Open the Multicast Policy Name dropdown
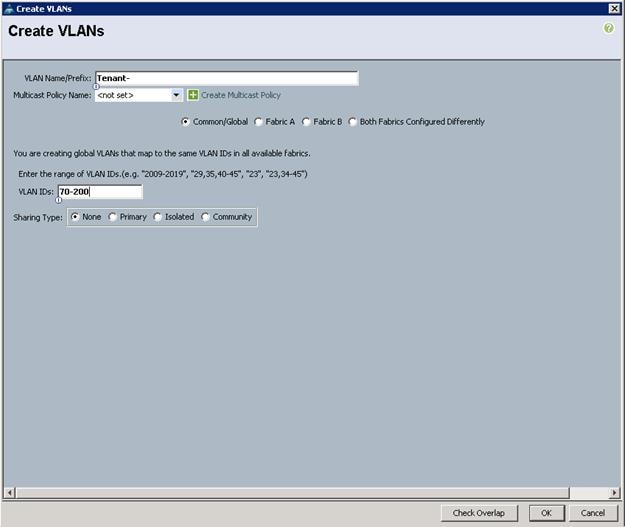625x527 pixels. [x=176, y=95]
